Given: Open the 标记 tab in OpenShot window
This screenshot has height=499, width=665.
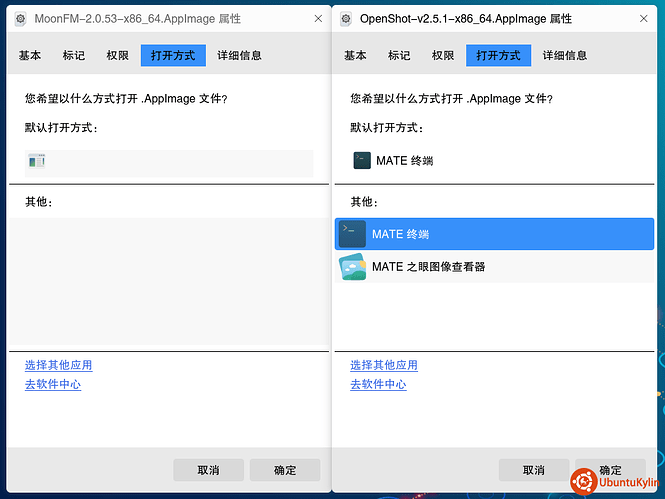Looking at the screenshot, I should click(x=399, y=56).
